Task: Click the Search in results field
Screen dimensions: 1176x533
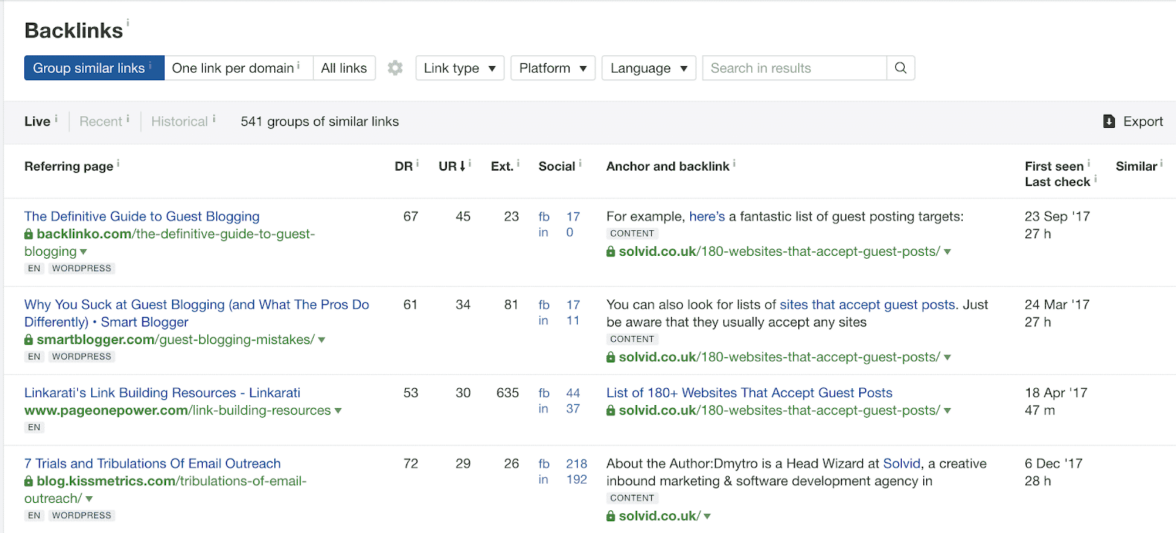Action: tap(794, 68)
